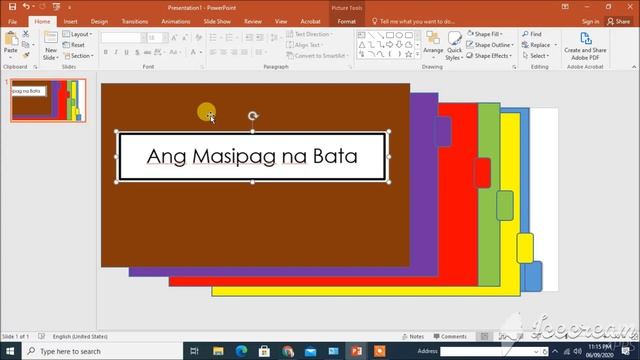Click the PowerPoint taskbar icon
Viewport: 640px width, 360px height.
(x=356, y=351)
